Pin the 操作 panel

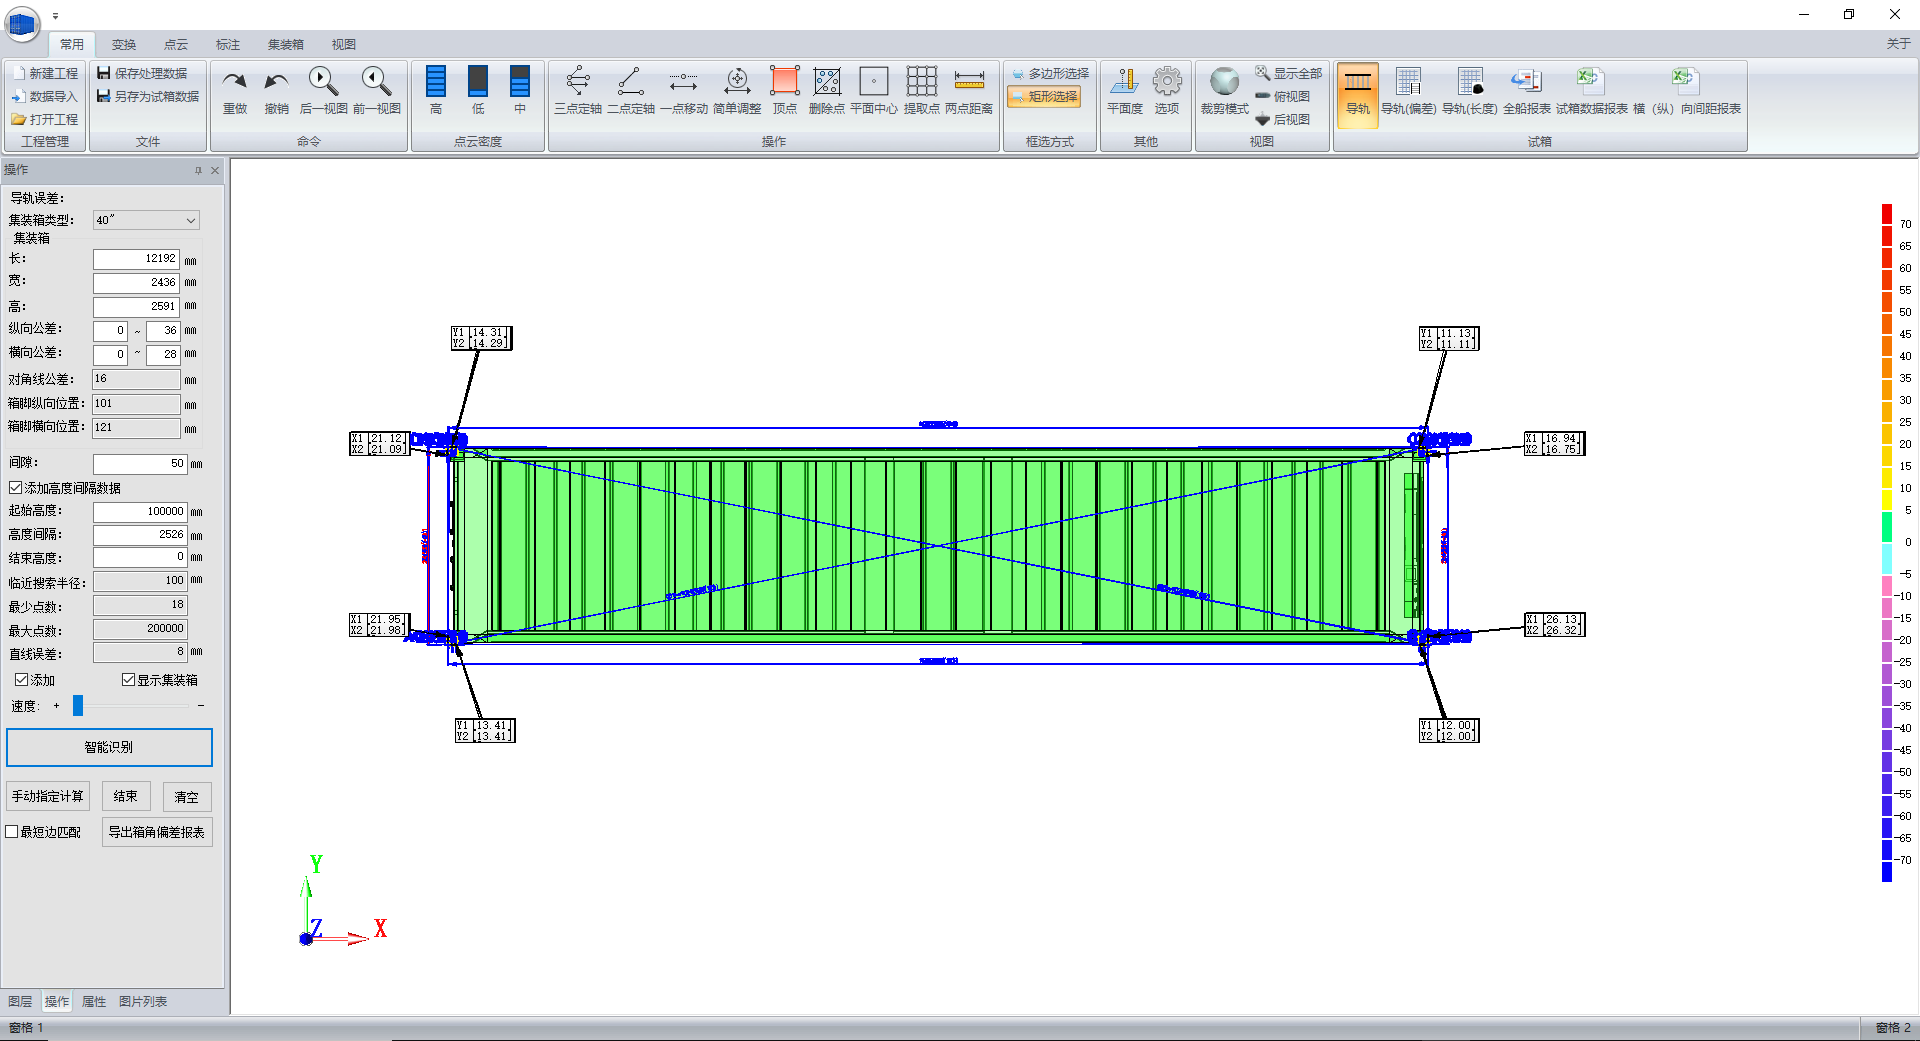tap(198, 170)
